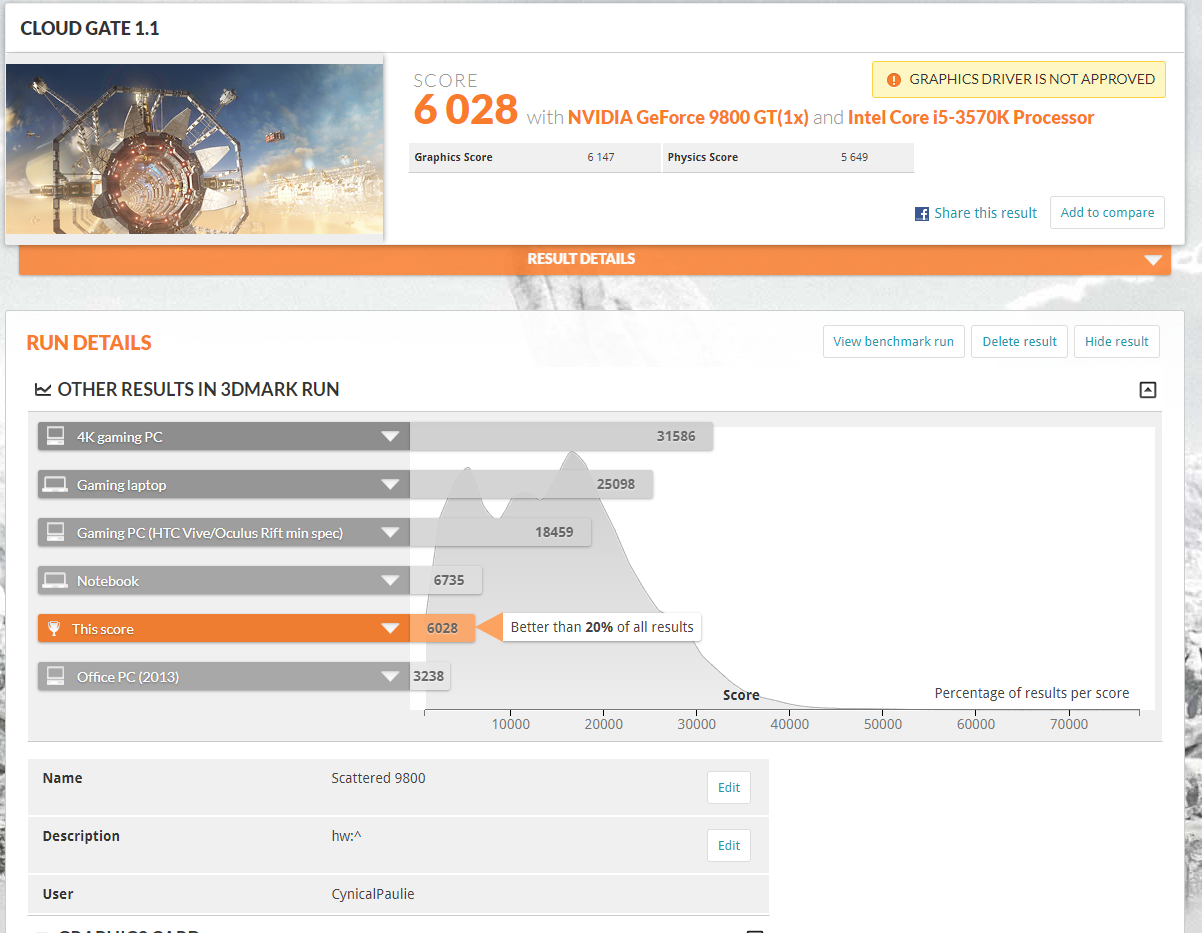Click the RUN DETAILS heading
Viewport: 1202px width, 933px height.
(x=89, y=343)
